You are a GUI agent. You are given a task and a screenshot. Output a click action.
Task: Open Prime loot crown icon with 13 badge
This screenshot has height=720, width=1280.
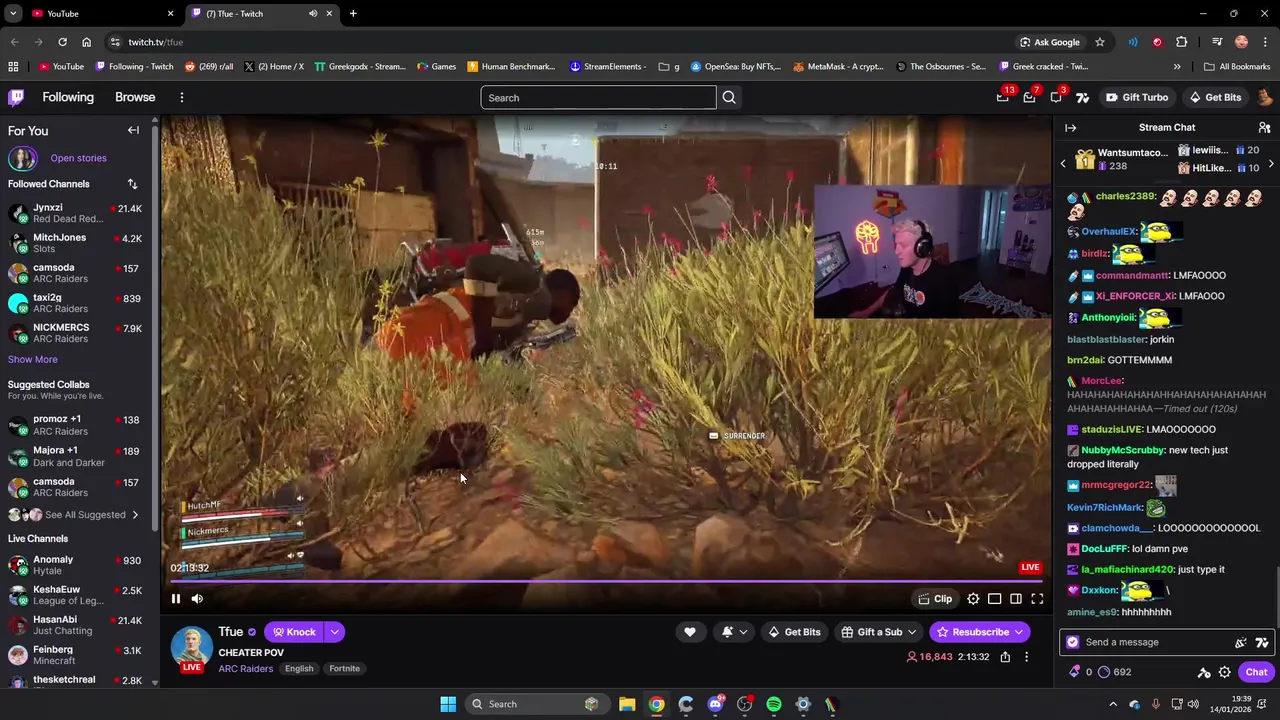click(1003, 97)
